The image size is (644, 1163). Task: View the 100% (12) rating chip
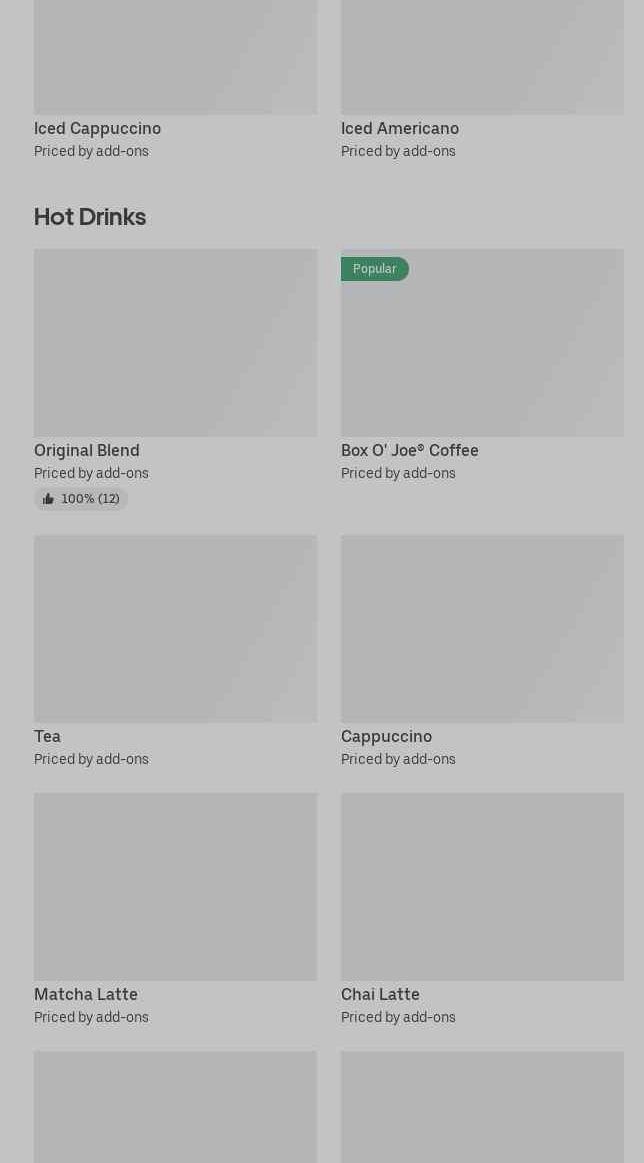pos(81,499)
